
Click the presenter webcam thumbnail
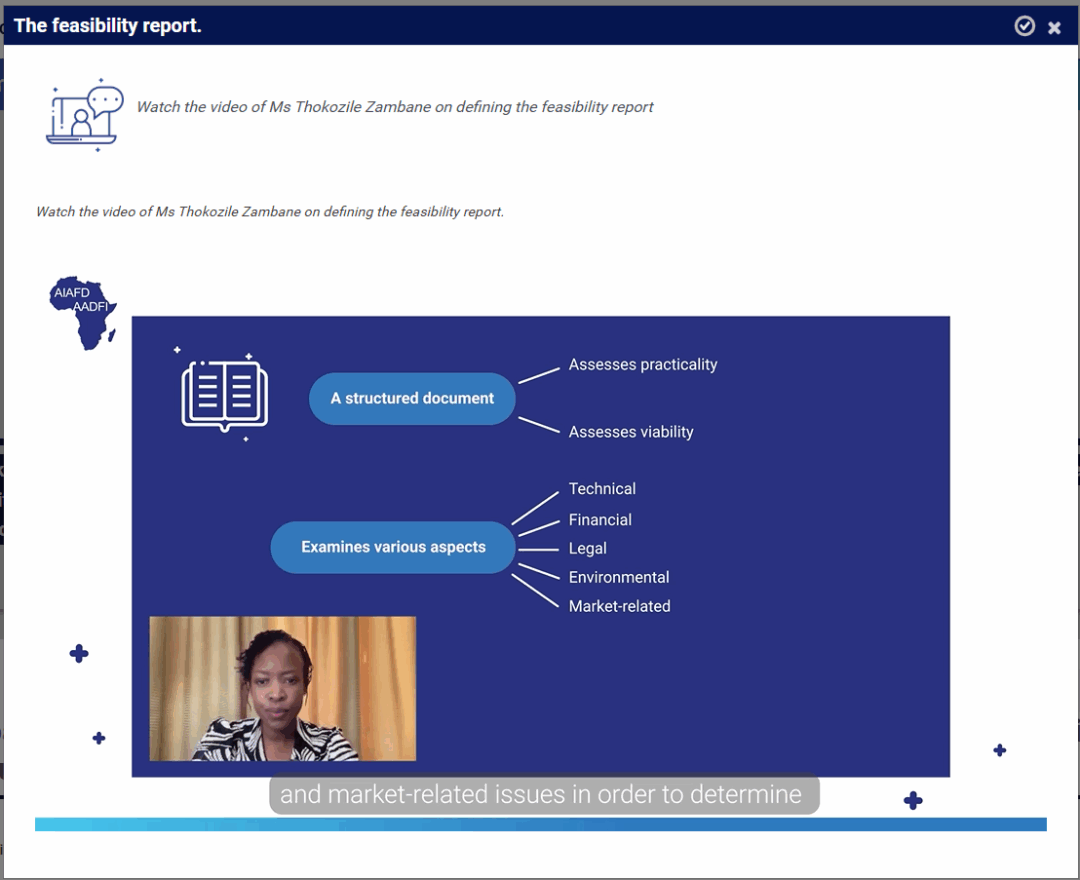(x=282, y=688)
